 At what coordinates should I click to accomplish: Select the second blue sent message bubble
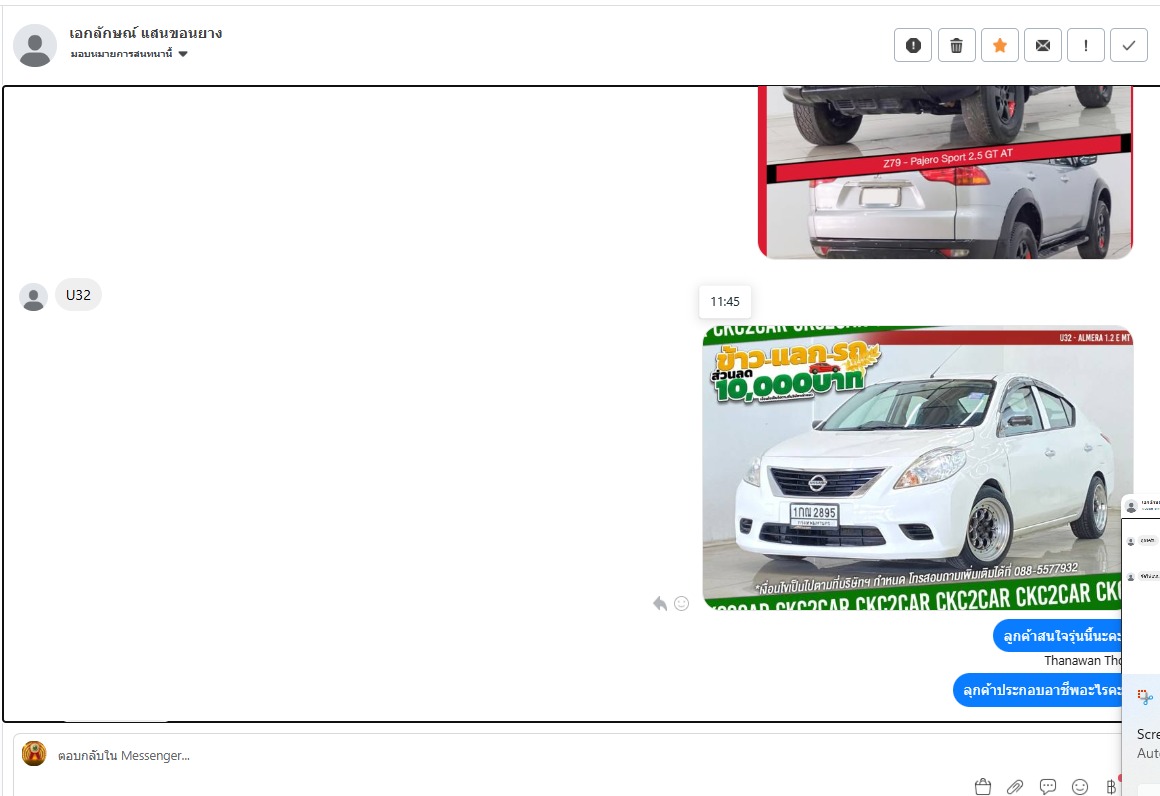tap(1038, 689)
